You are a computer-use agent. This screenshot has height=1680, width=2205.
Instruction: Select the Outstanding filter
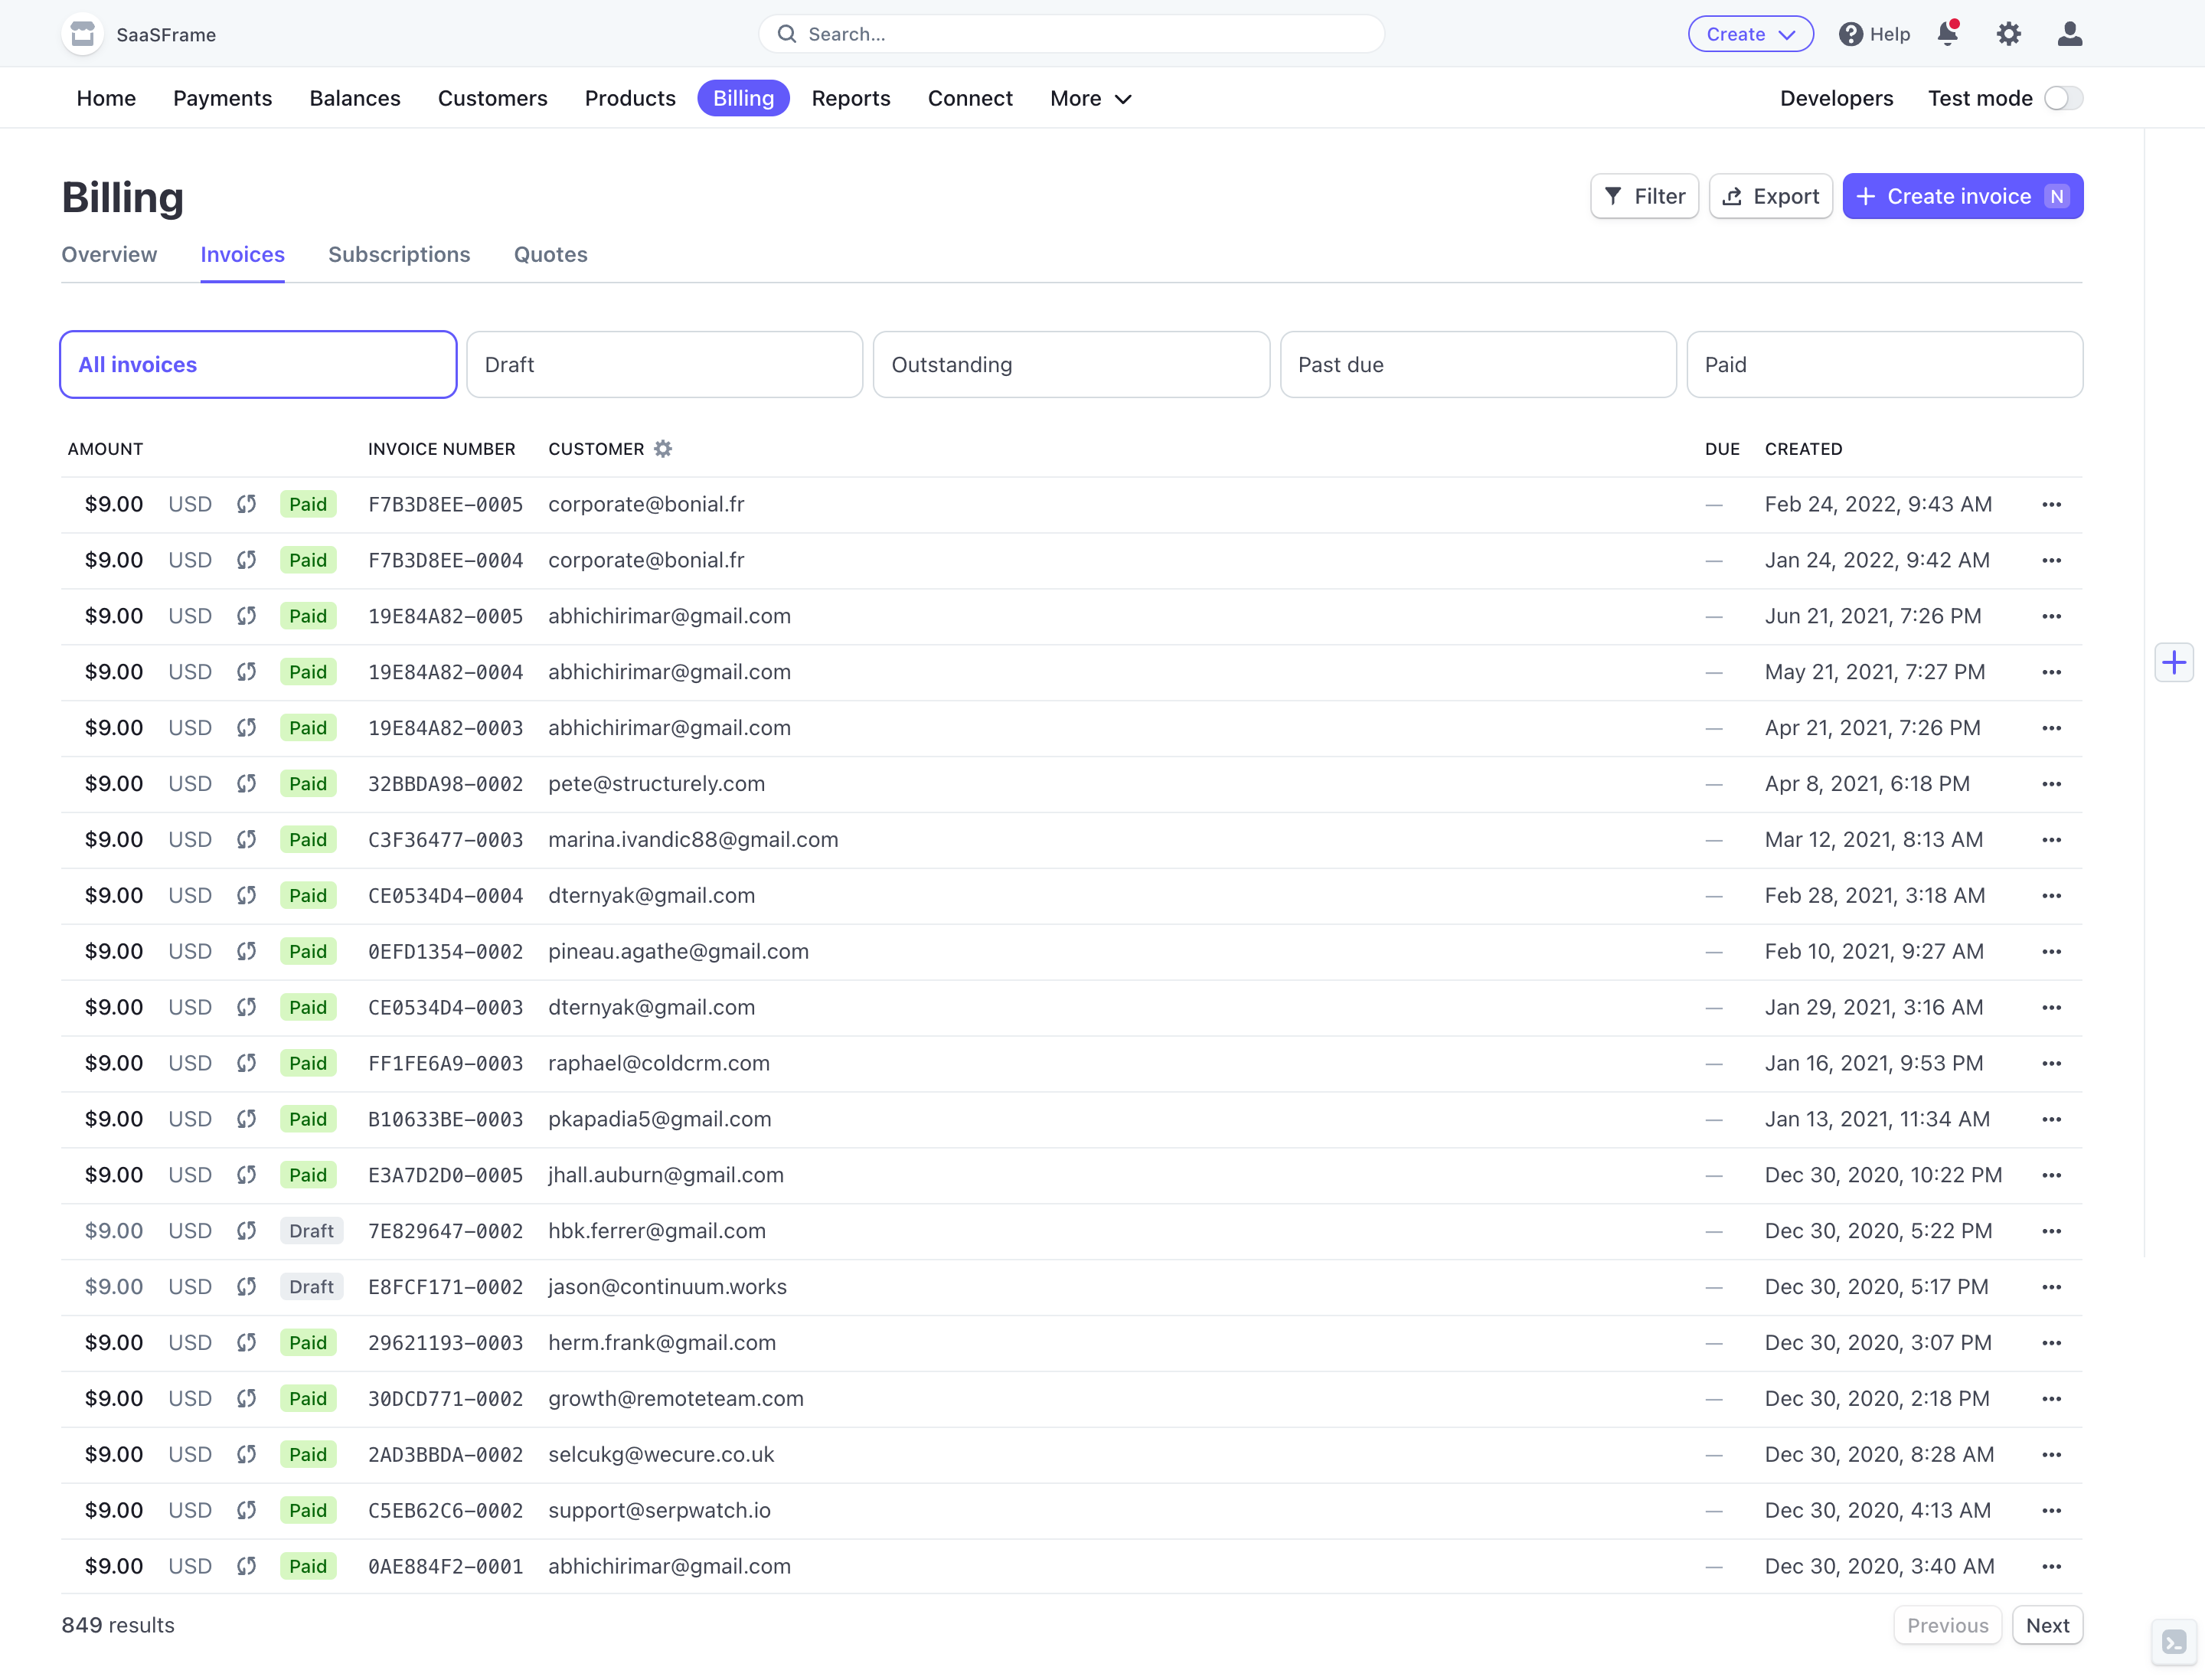(x=1071, y=365)
